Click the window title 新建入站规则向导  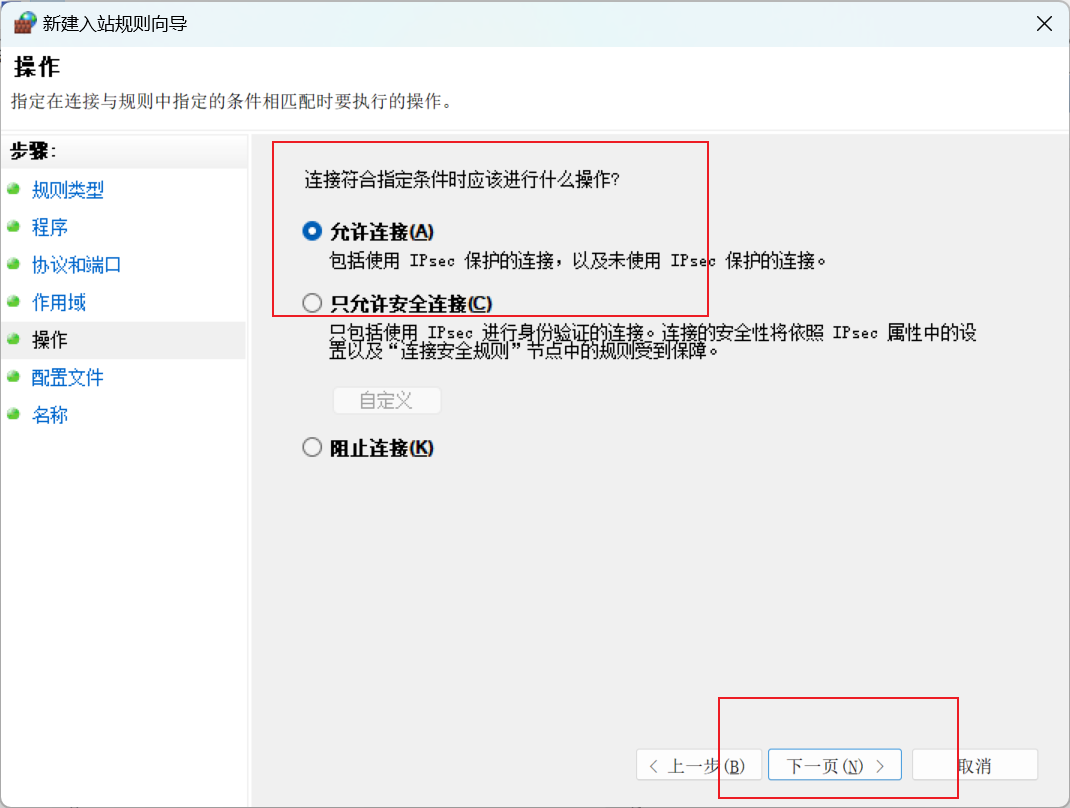[x=115, y=24]
